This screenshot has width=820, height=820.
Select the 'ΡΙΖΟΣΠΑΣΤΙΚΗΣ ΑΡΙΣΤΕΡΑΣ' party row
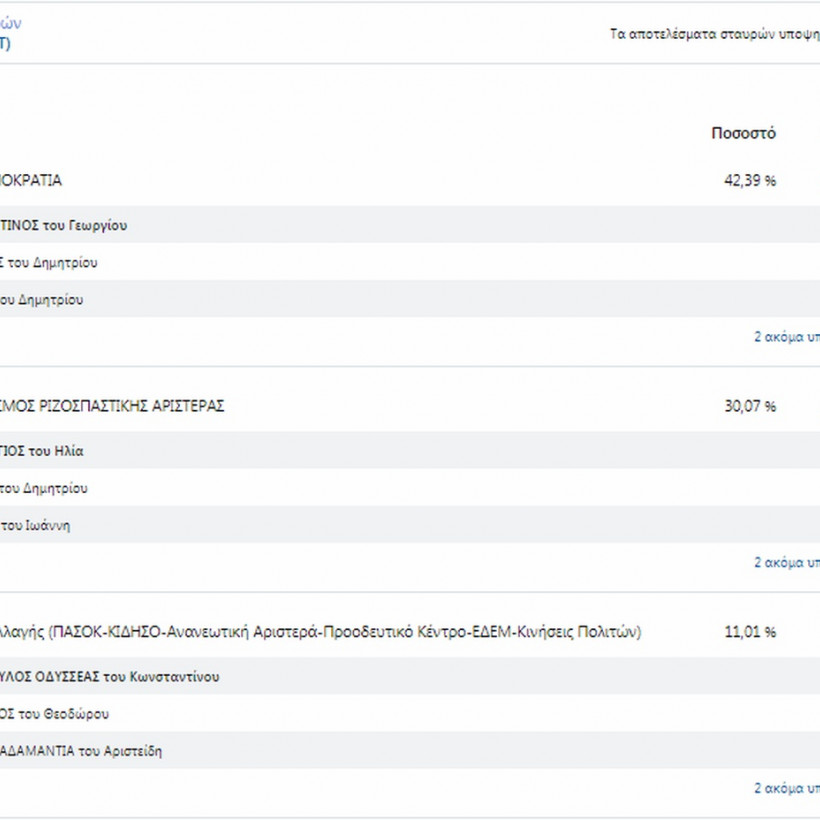112,406
